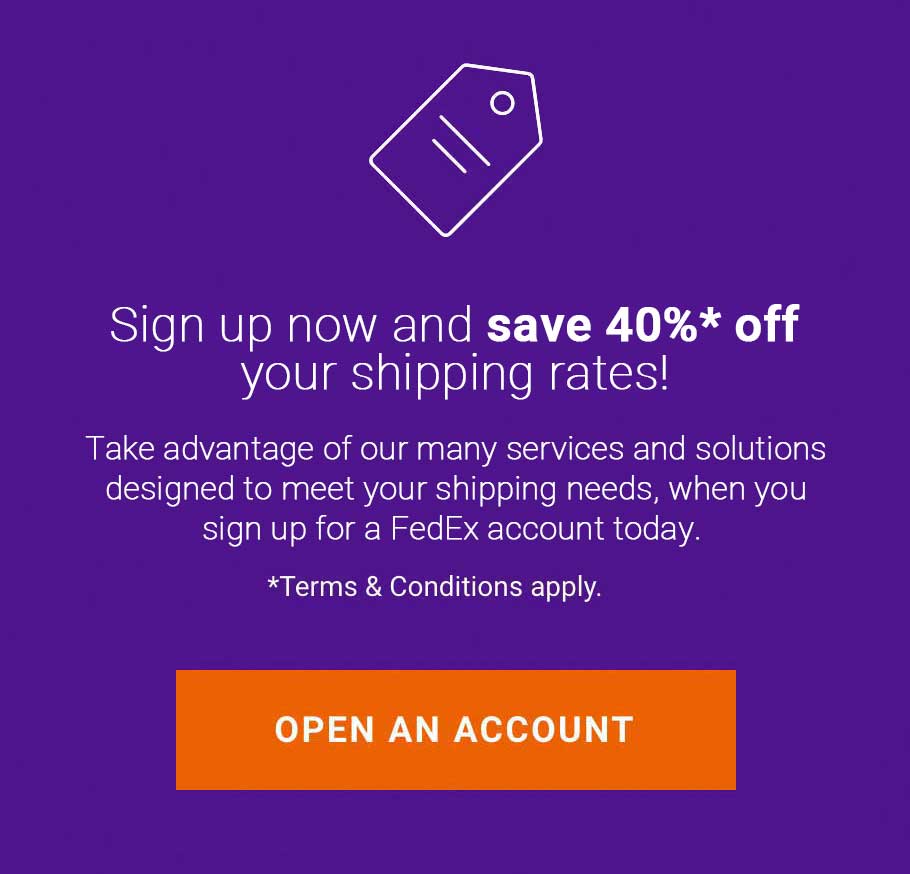The image size is (910, 874).
Task: Click the word "FedEx" in the paragraph
Action: (x=435, y=528)
